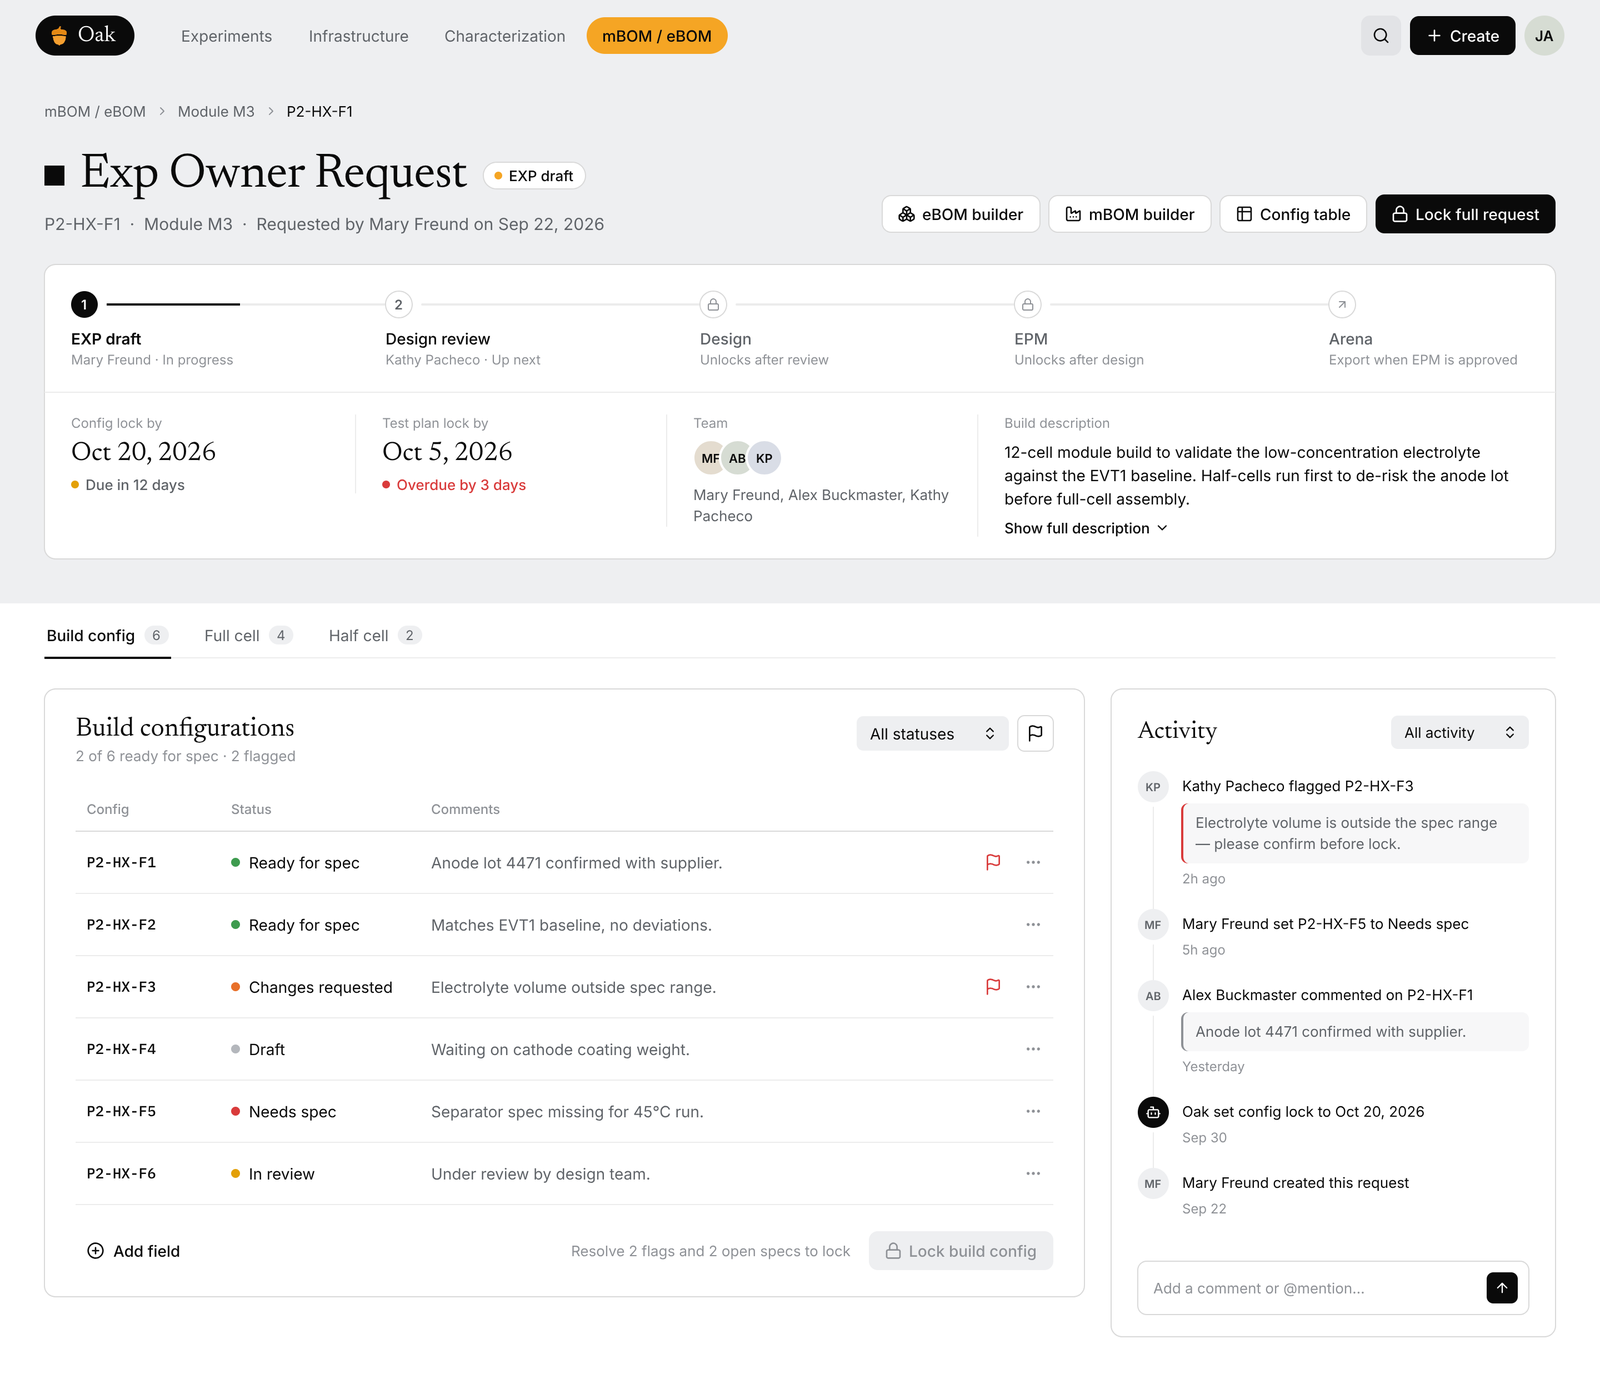Open the Config table

[1293, 214]
